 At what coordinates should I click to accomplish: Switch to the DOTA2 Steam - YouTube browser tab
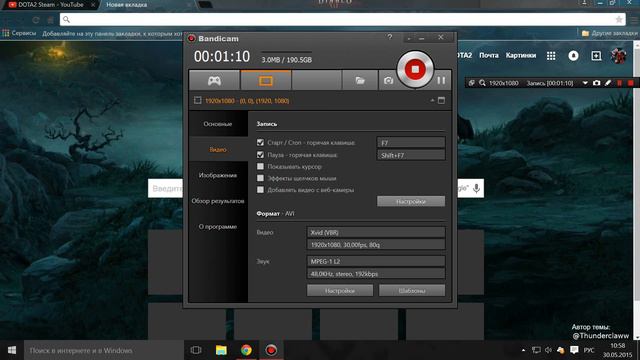point(50,5)
